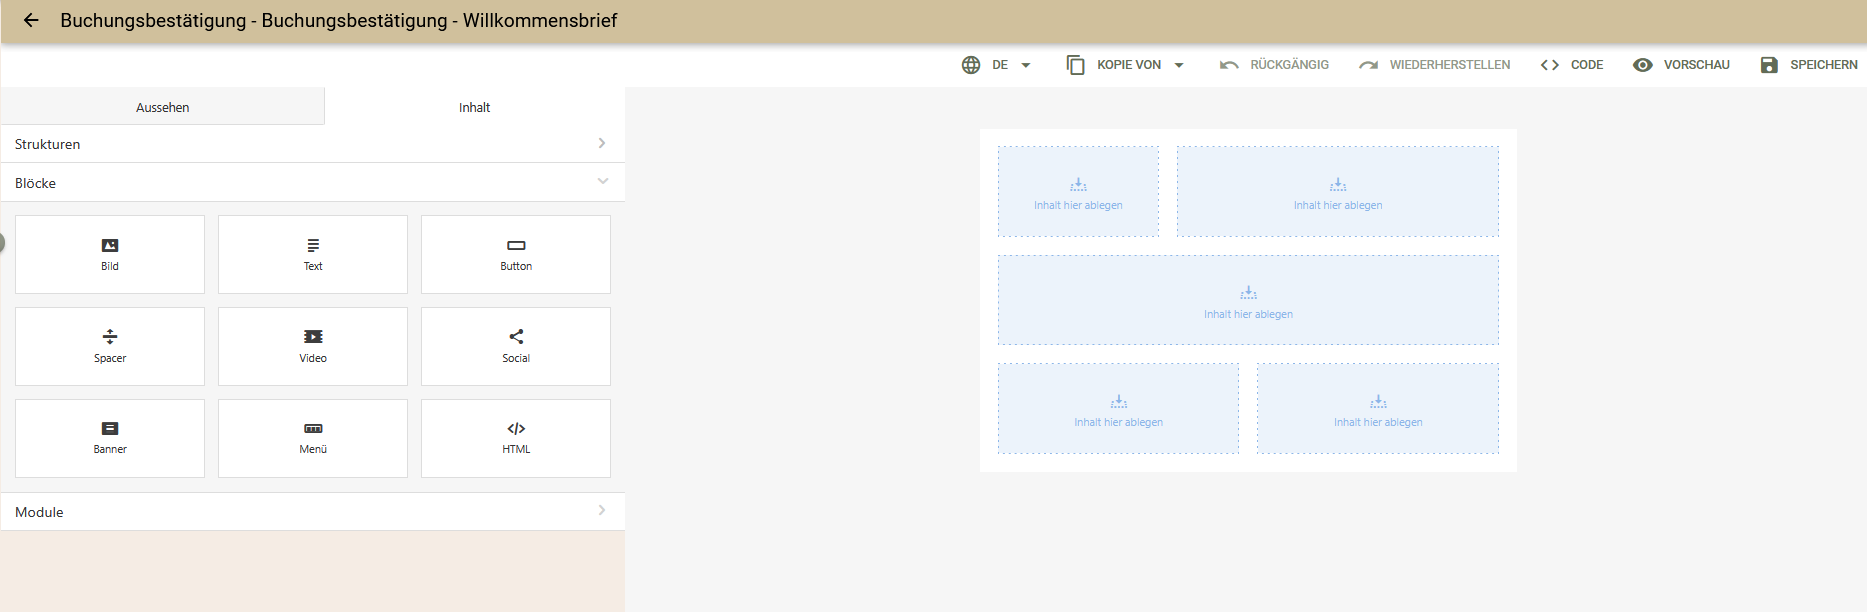Collapse the Blöcke section header
The width and height of the screenshot is (1867, 612).
(x=313, y=183)
